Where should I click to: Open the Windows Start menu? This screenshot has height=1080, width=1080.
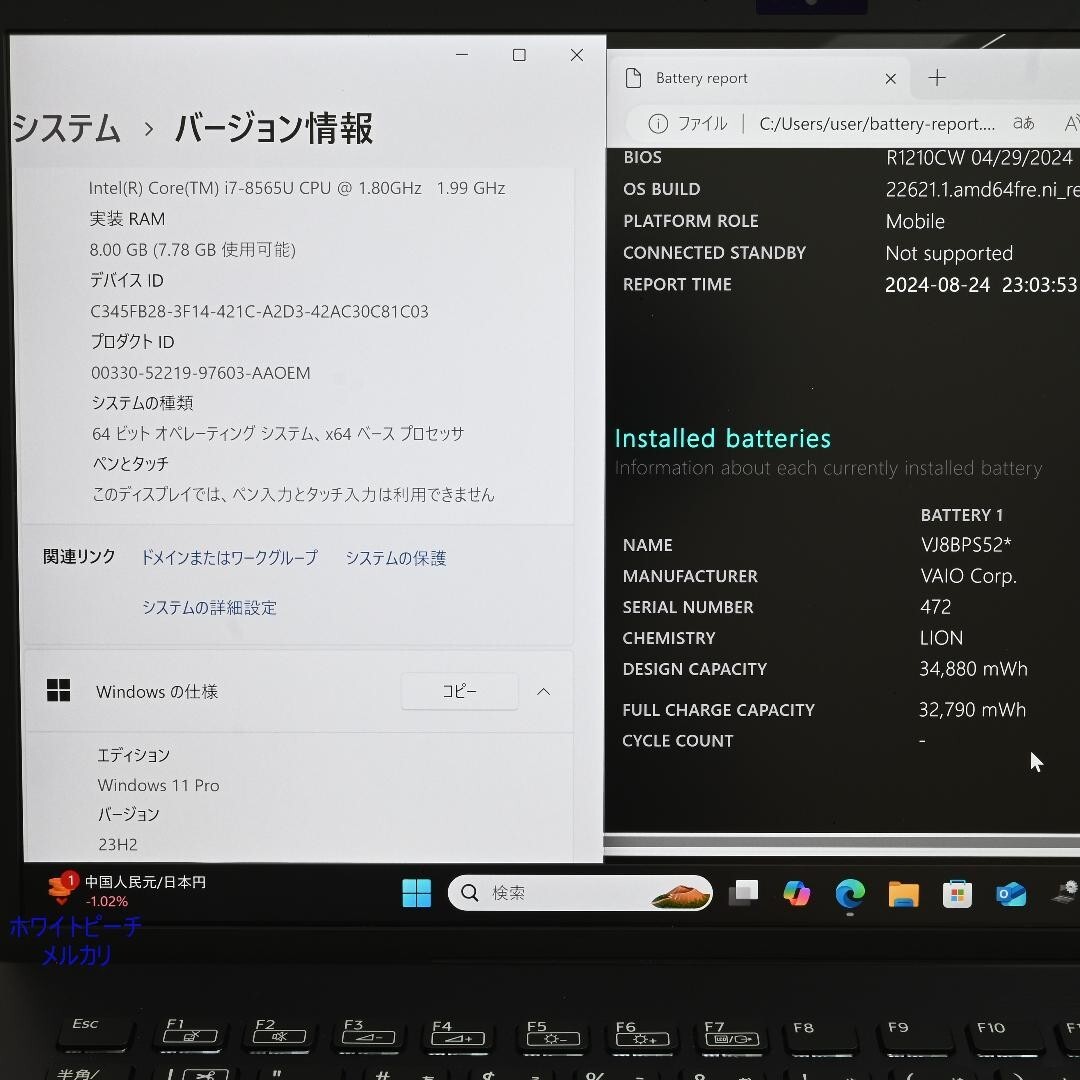click(417, 893)
